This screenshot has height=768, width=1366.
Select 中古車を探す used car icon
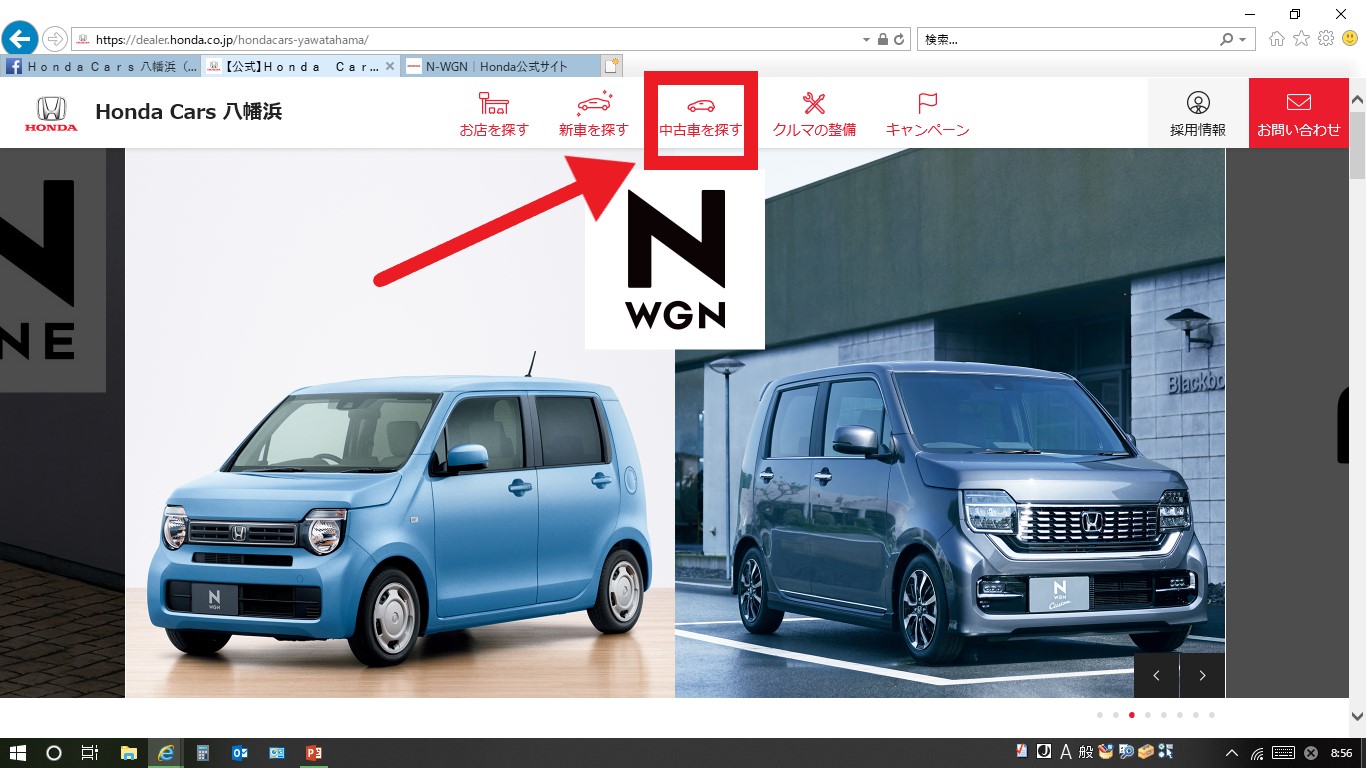tap(700, 114)
